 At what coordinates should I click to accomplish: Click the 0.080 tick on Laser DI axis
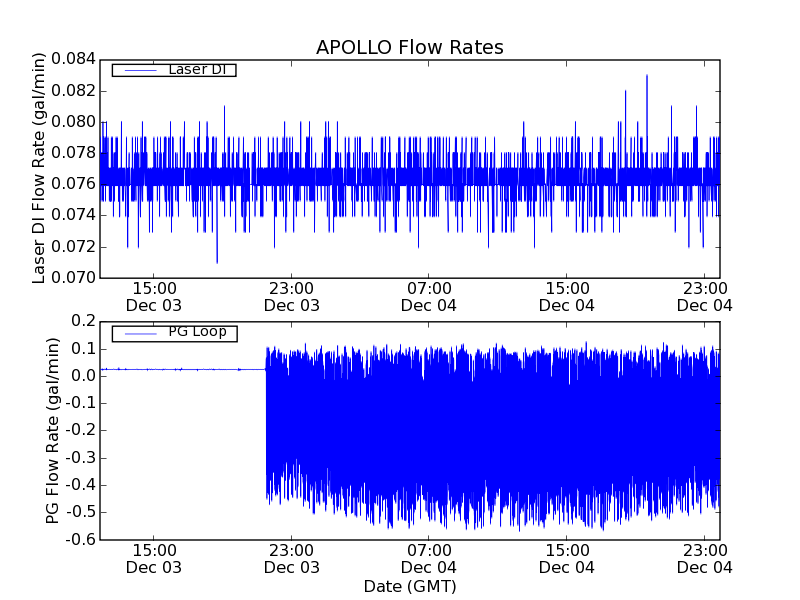73,122
